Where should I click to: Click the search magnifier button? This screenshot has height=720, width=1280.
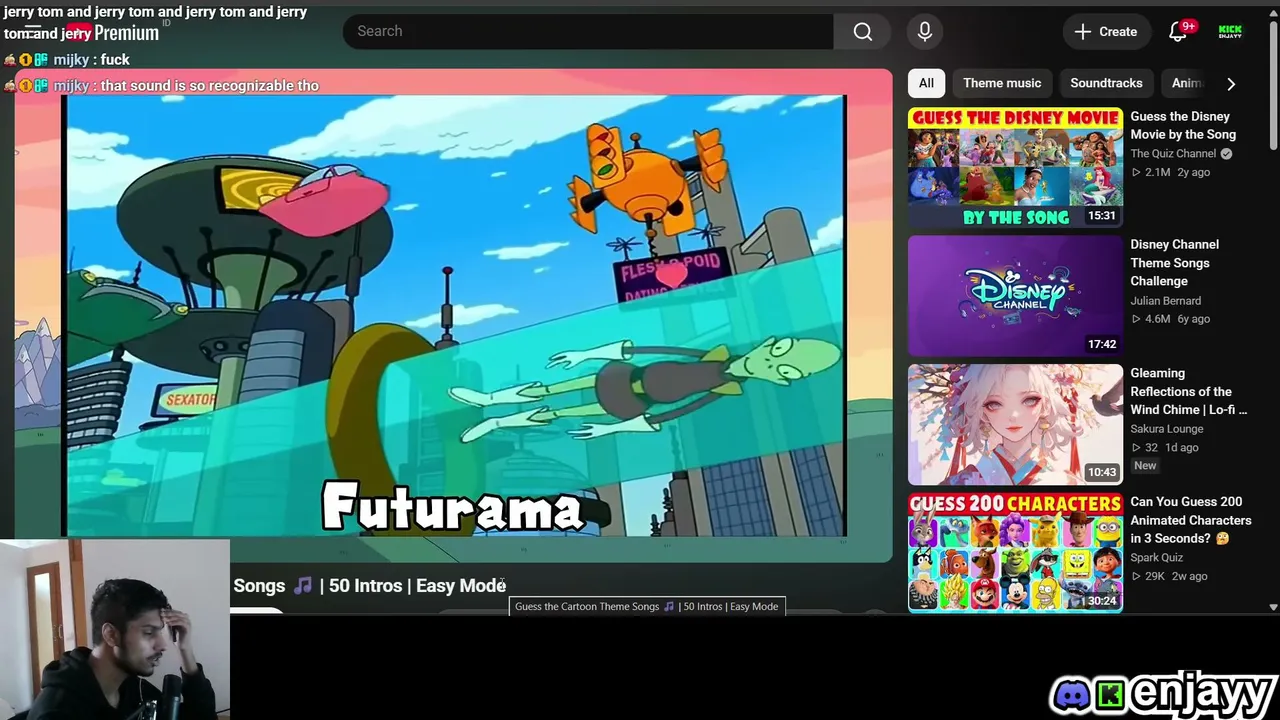coord(863,31)
